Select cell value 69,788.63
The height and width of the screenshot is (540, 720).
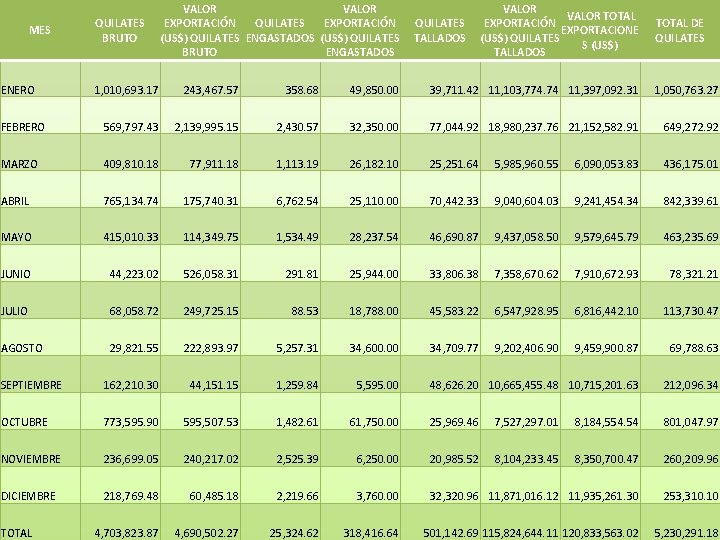click(x=694, y=348)
